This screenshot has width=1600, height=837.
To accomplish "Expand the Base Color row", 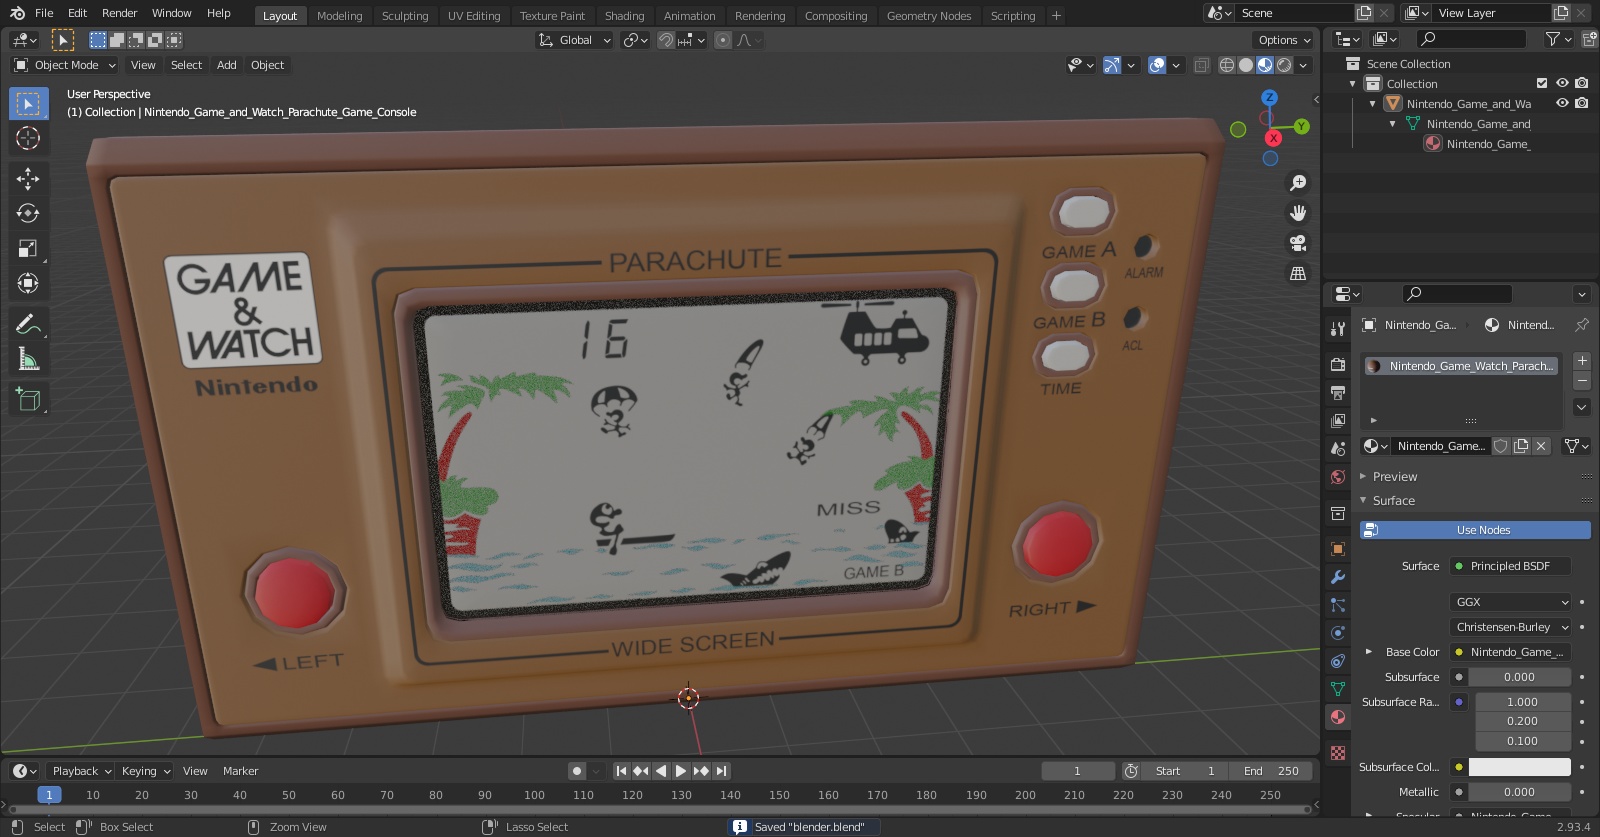I will [1369, 652].
